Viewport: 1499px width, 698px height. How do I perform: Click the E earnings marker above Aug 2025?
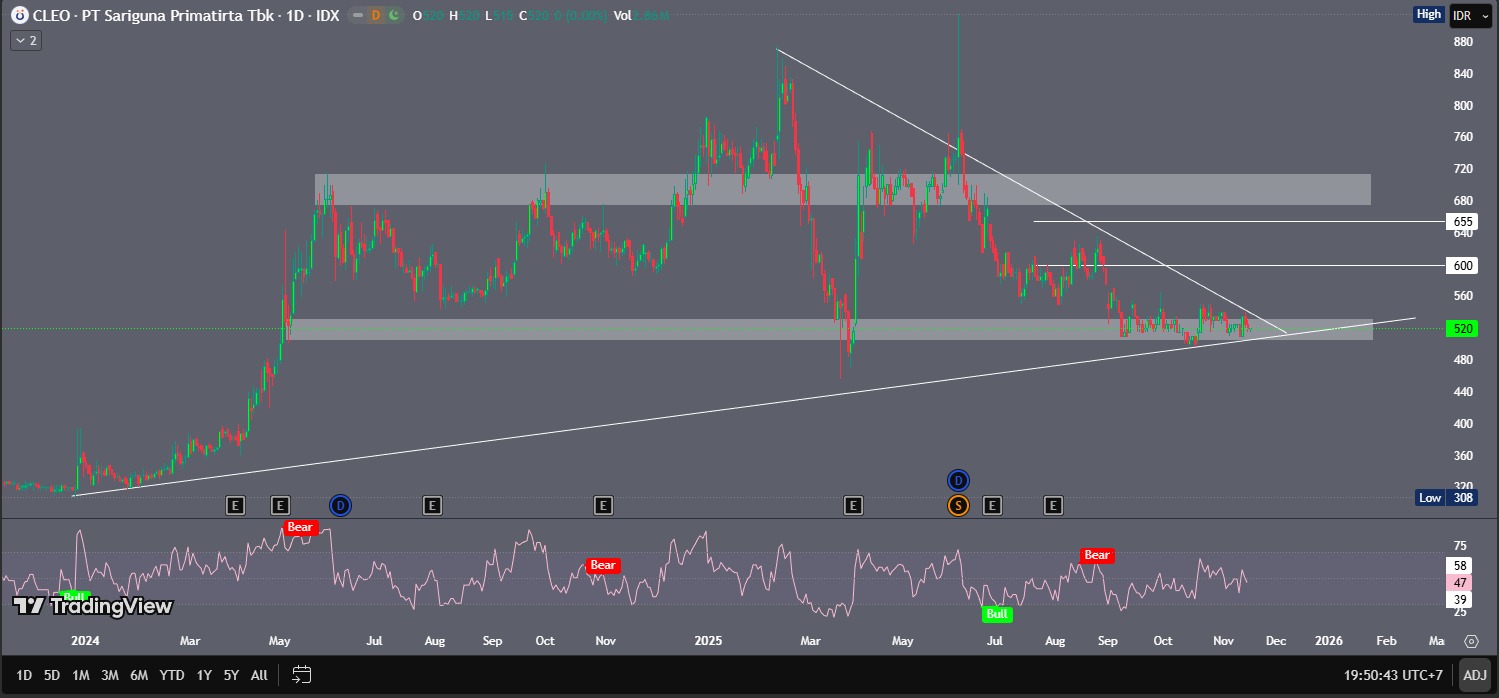1053,506
